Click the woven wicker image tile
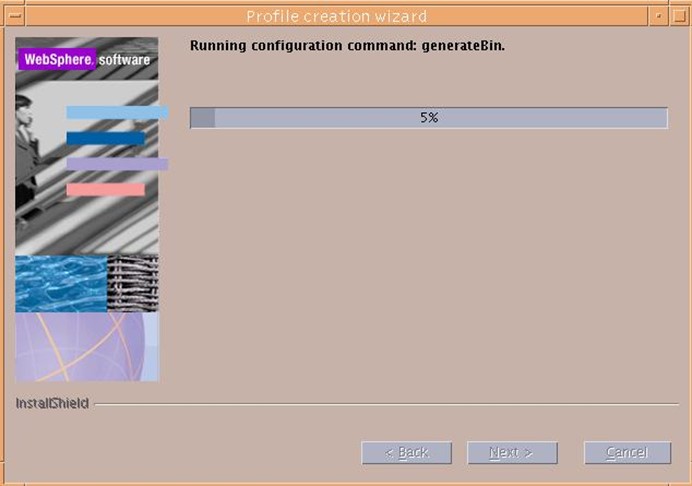The width and height of the screenshot is (692, 486). pos(133,283)
